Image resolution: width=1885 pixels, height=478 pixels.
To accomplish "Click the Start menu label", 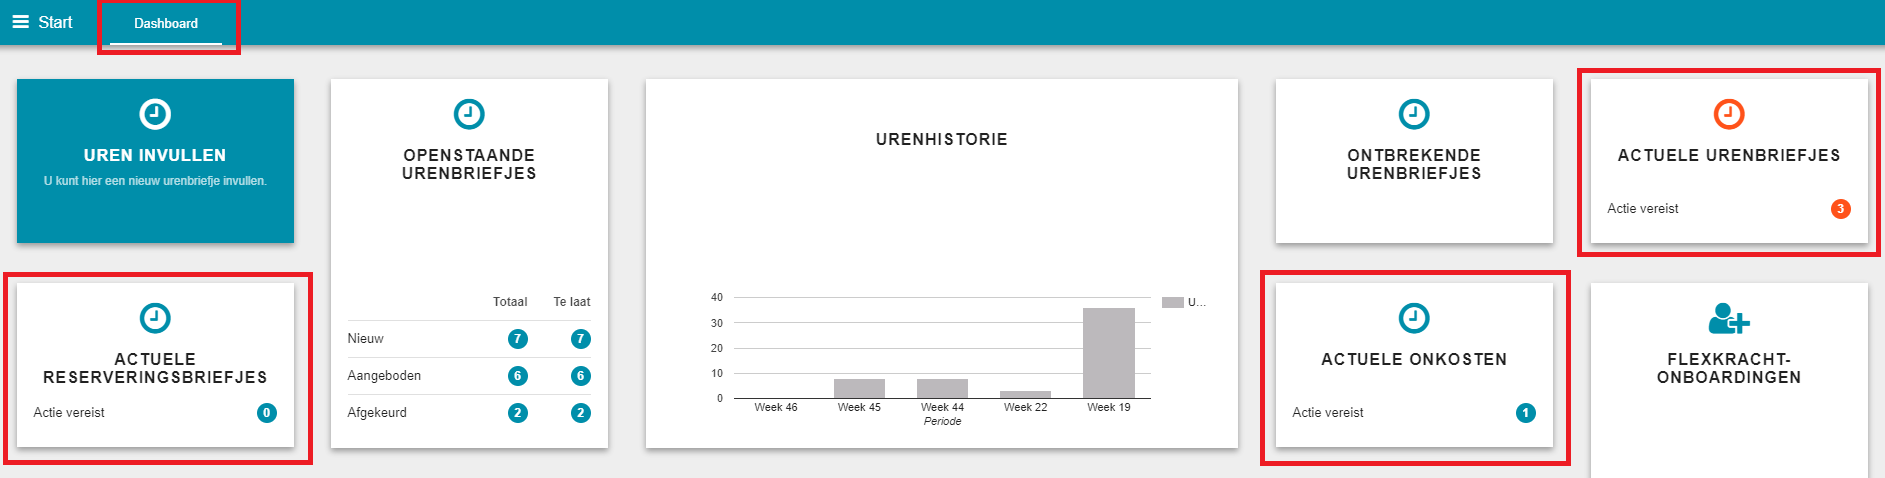I will coord(56,22).
